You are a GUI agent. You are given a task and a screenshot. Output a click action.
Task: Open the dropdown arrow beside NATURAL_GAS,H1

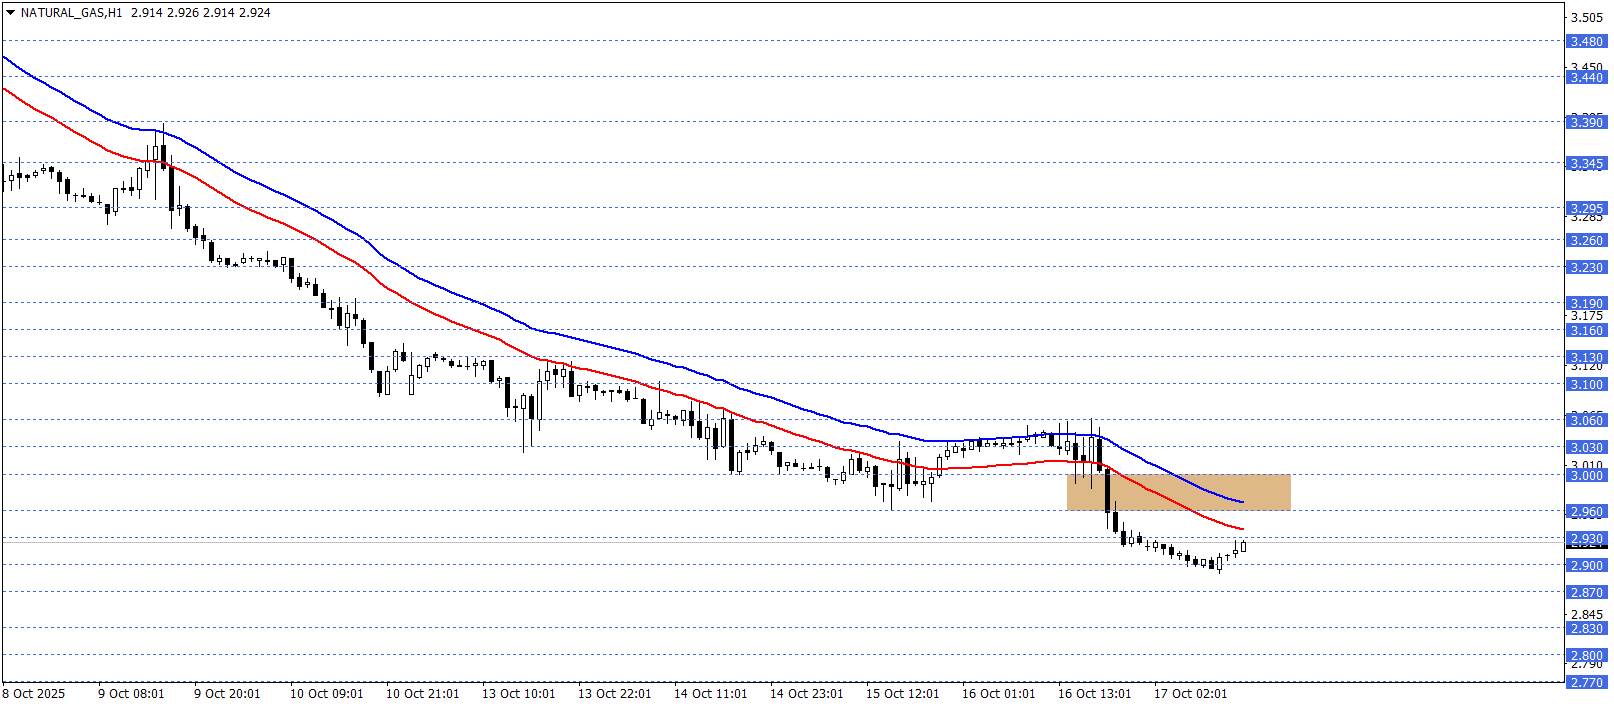11,13
